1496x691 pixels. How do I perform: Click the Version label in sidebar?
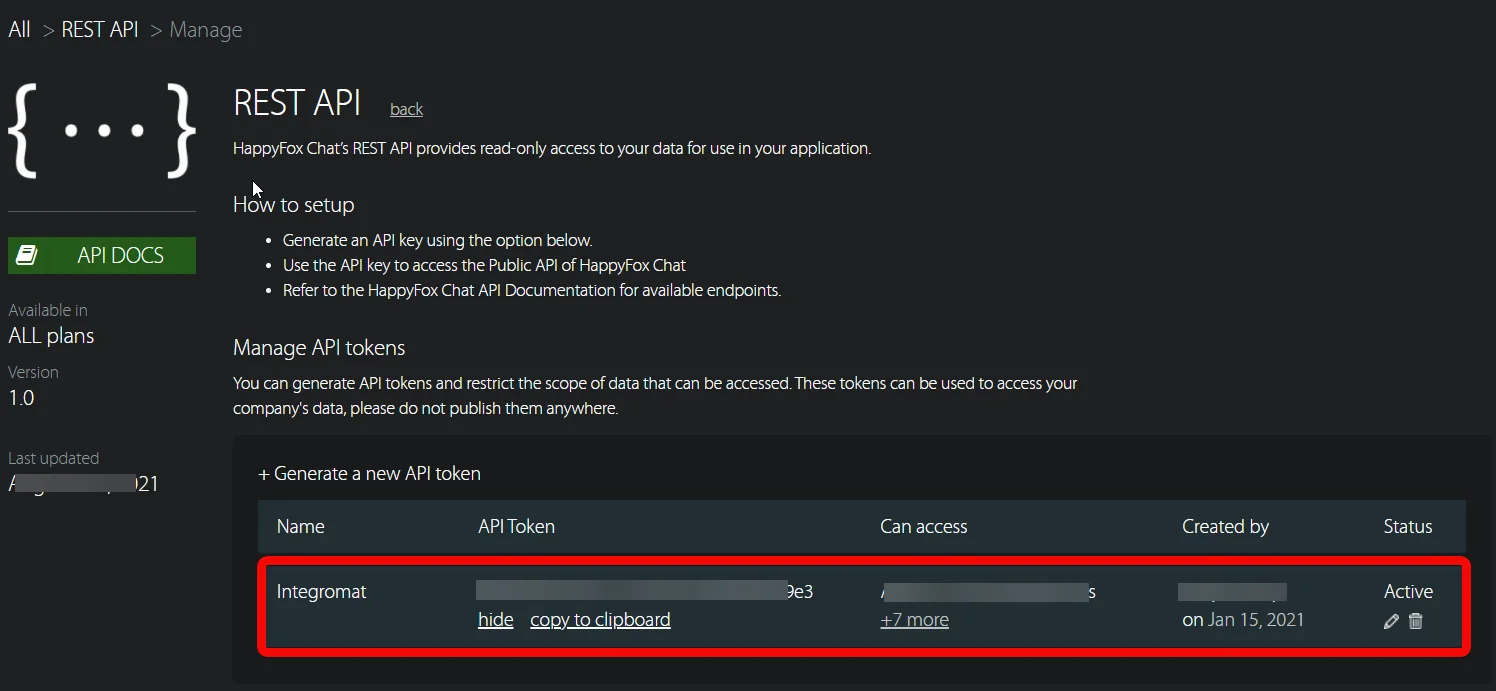click(34, 372)
